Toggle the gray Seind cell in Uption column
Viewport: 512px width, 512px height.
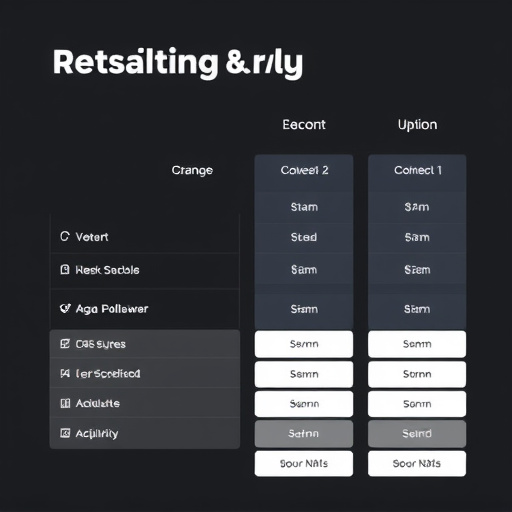pos(417,433)
